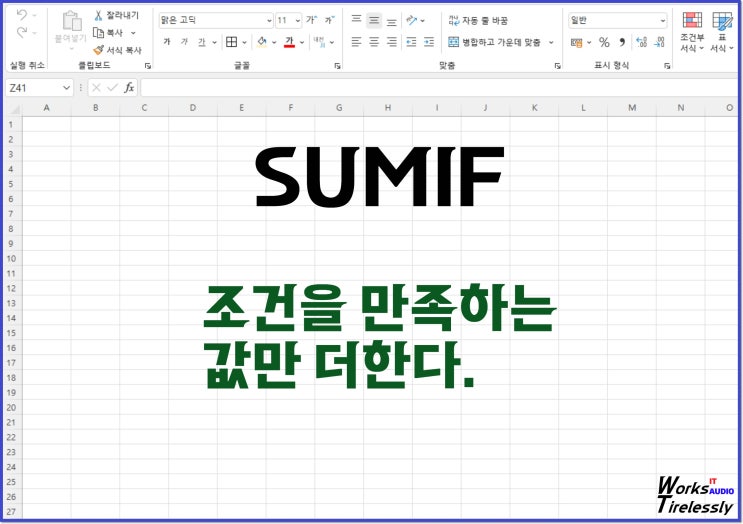Activate Format Painter (서식 복사)

tap(118, 50)
